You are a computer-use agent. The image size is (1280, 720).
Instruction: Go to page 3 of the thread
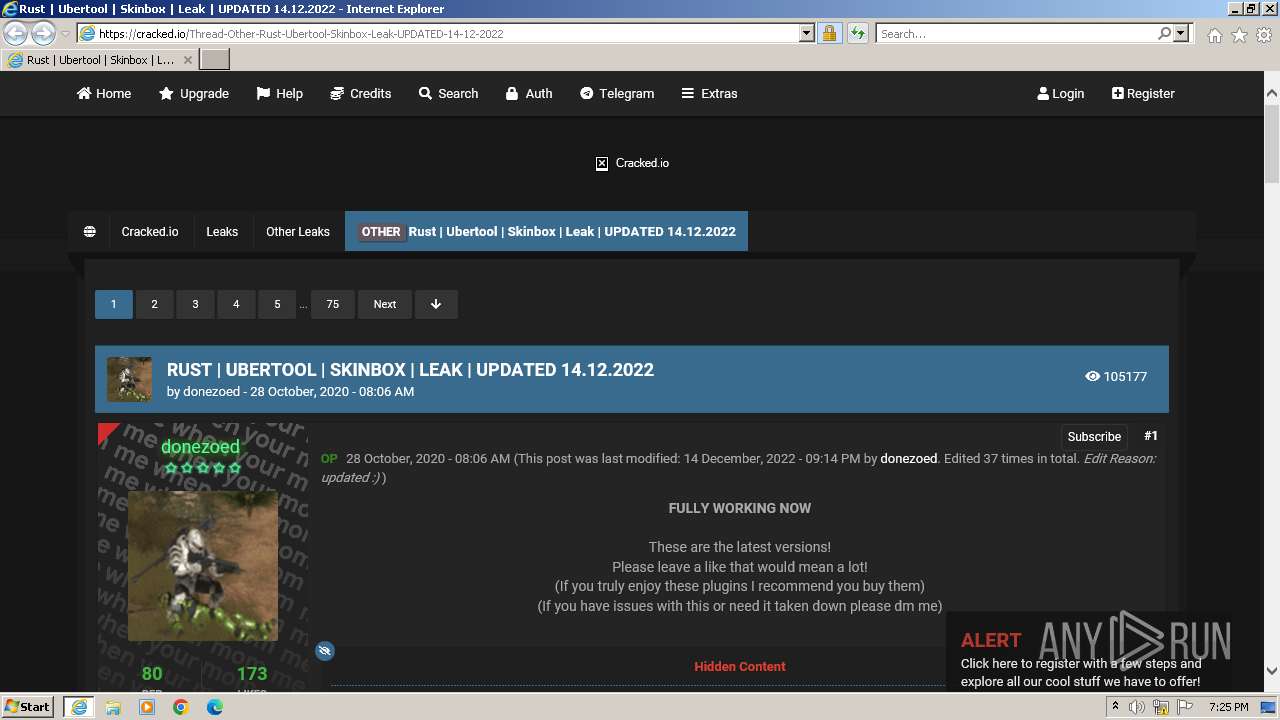[x=195, y=304]
